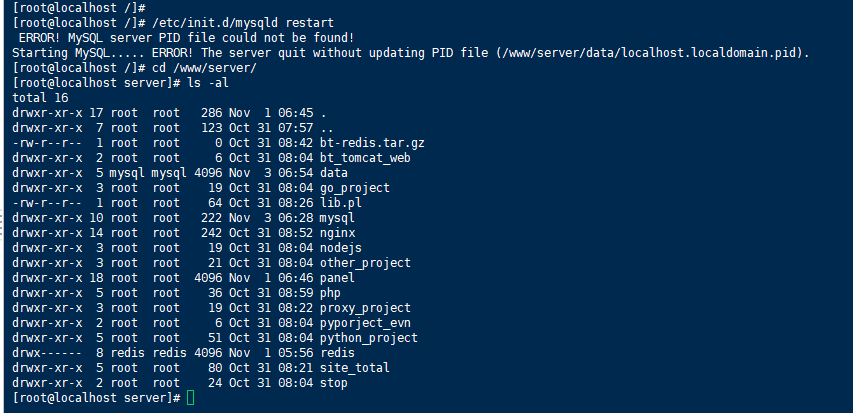The image size is (853, 413).
Task: Click the php directory name
Action: (x=330, y=292)
